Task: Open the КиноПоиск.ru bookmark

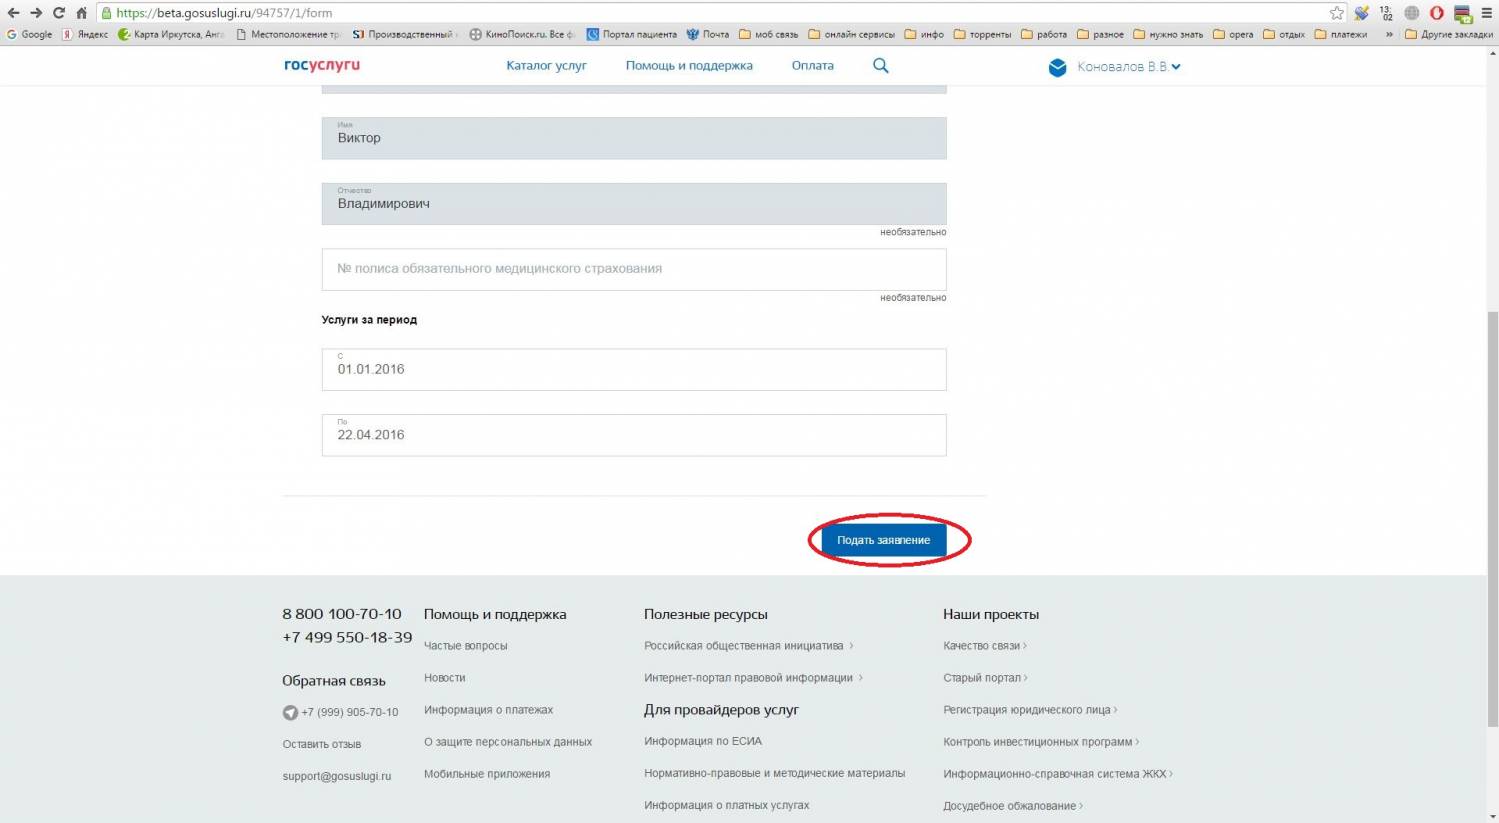Action: pyautogui.click(x=523, y=34)
